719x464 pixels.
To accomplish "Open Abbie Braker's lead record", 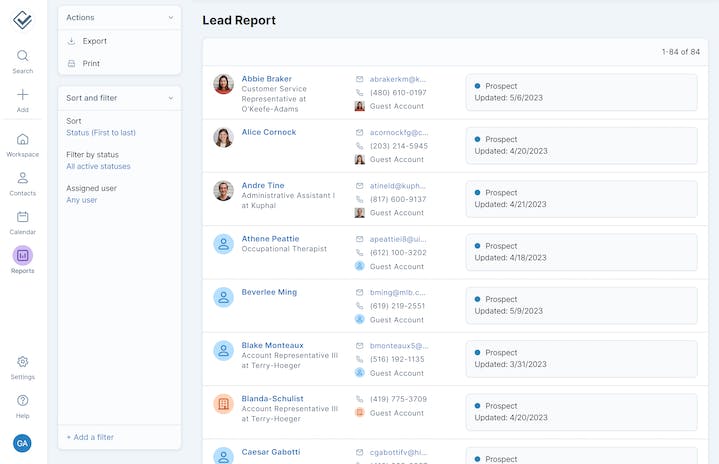I will [266, 79].
